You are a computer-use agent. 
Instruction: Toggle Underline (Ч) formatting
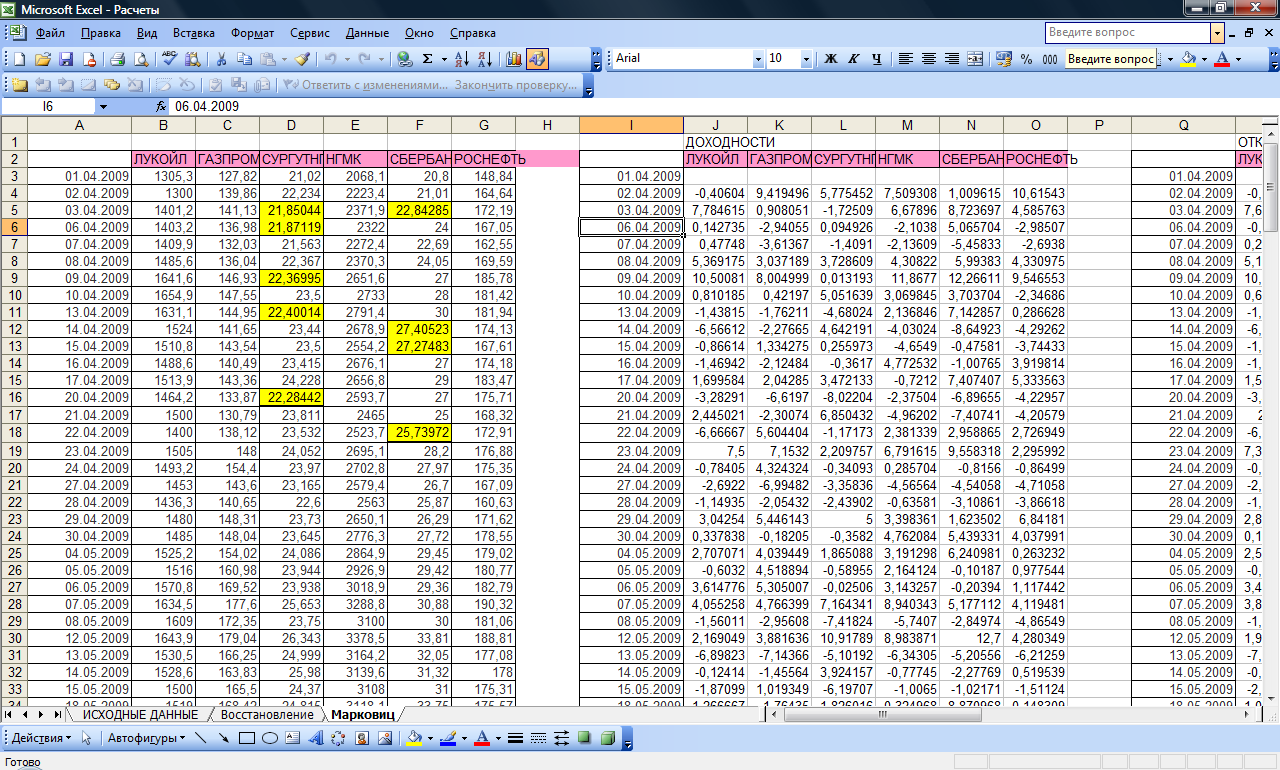tap(877, 59)
